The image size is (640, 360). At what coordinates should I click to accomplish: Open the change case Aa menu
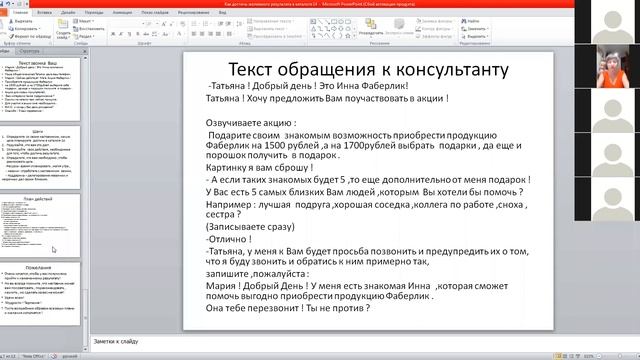click(x=165, y=34)
